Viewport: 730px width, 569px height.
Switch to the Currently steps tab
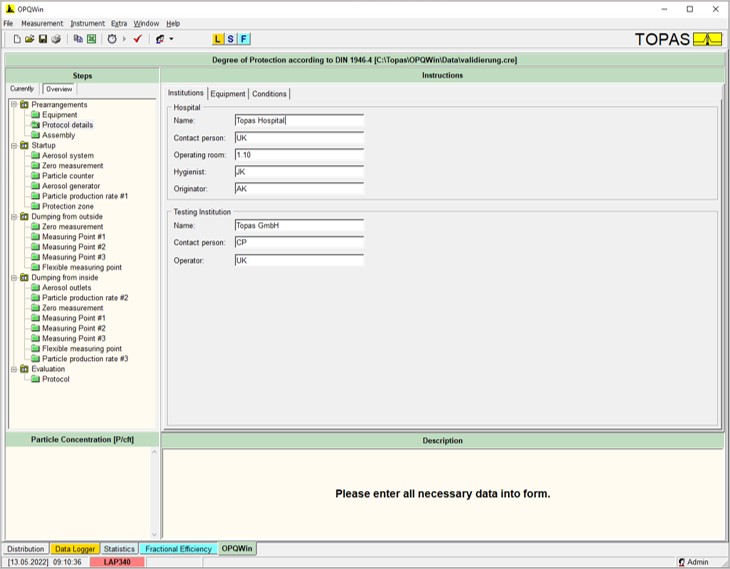pos(22,88)
